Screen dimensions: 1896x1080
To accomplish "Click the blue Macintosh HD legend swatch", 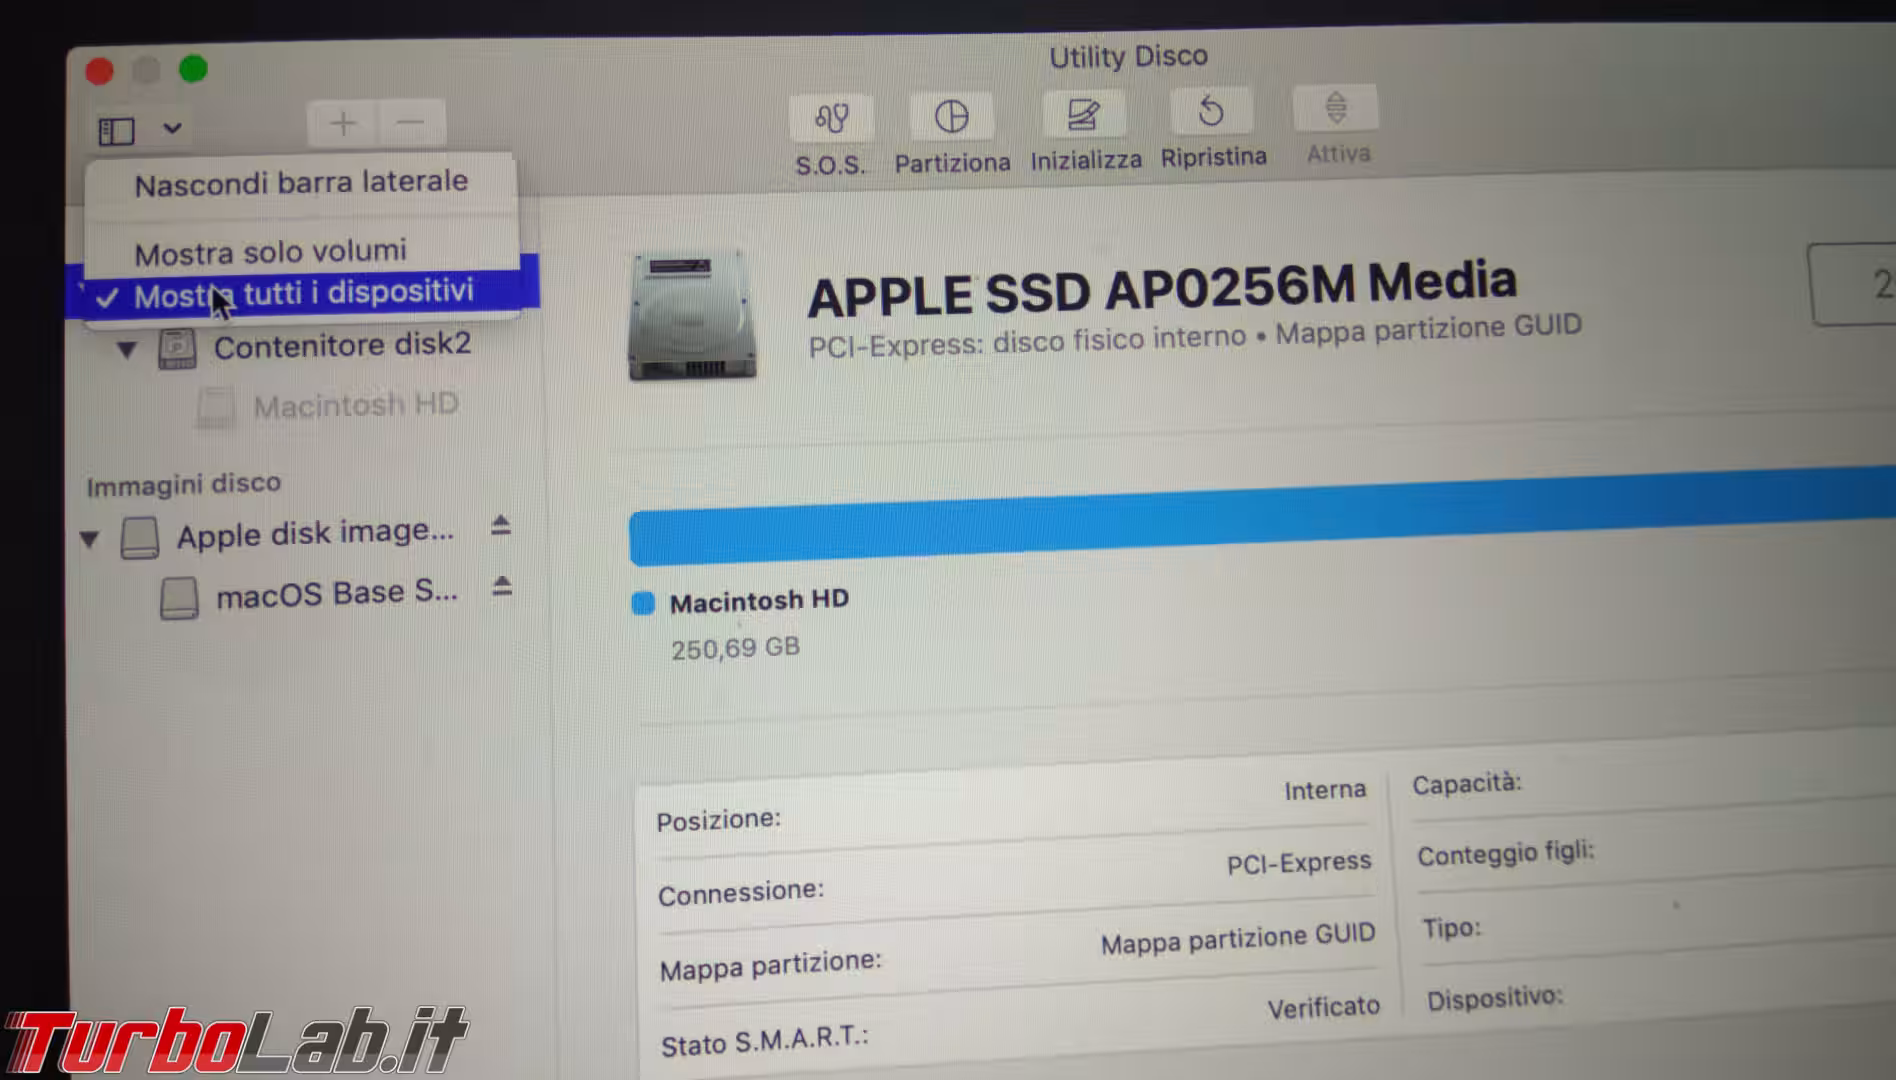I will tap(643, 603).
